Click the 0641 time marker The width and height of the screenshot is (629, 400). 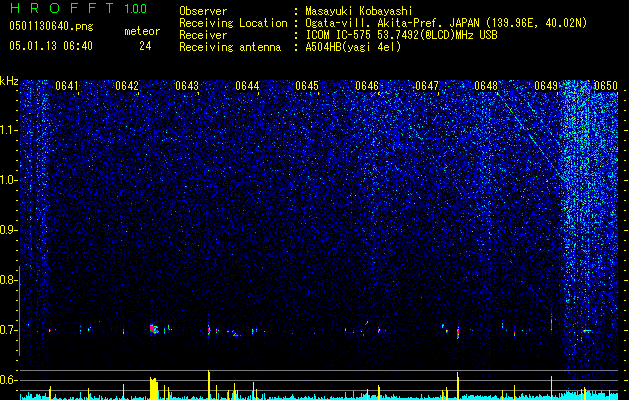pos(67,86)
